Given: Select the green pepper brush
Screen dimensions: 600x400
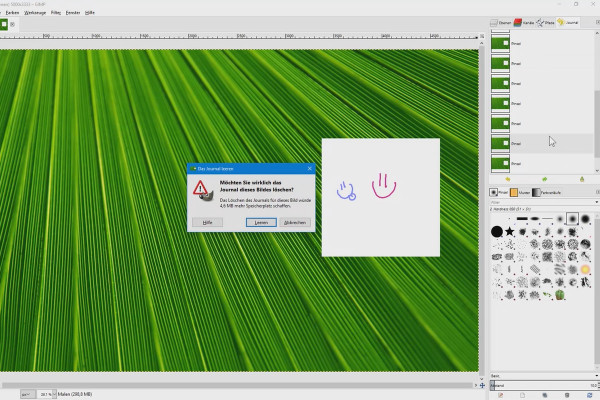Looking at the screenshot, I should (560, 295).
